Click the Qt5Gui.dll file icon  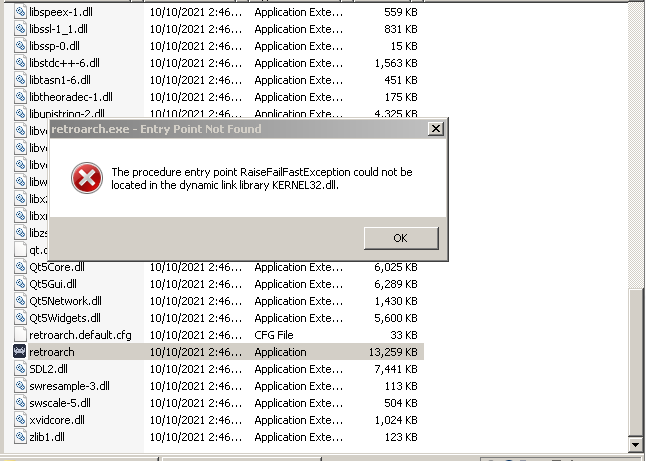point(20,284)
